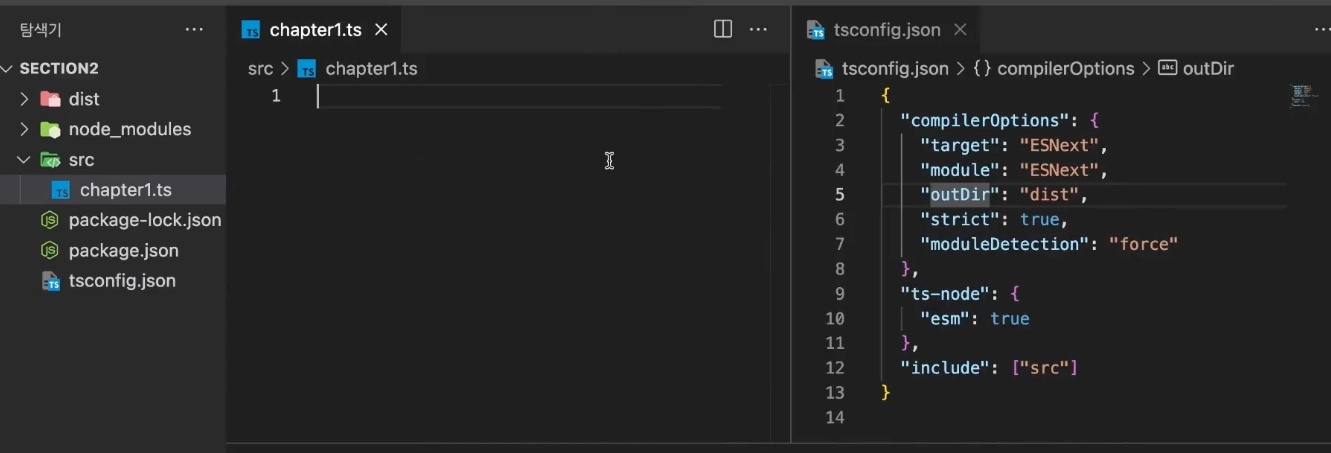
Task: Click the package-lock.json file icon
Action: (50, 220)
